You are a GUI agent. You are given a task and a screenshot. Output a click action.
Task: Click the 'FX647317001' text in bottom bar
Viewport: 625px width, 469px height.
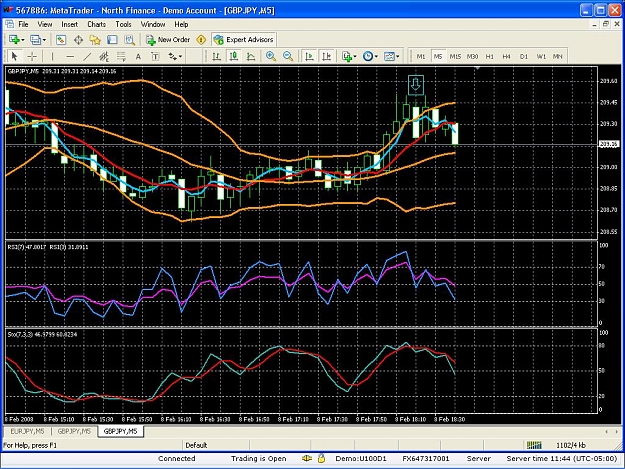click(426, 459)
